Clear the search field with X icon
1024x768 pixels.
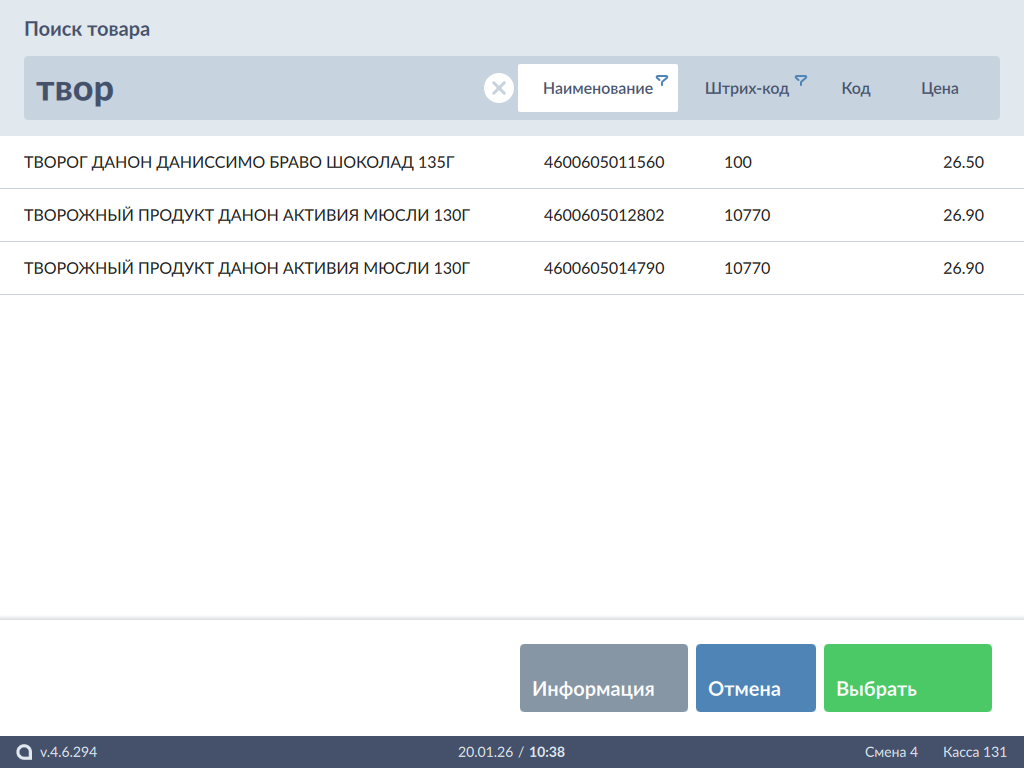tap(498, 88)
